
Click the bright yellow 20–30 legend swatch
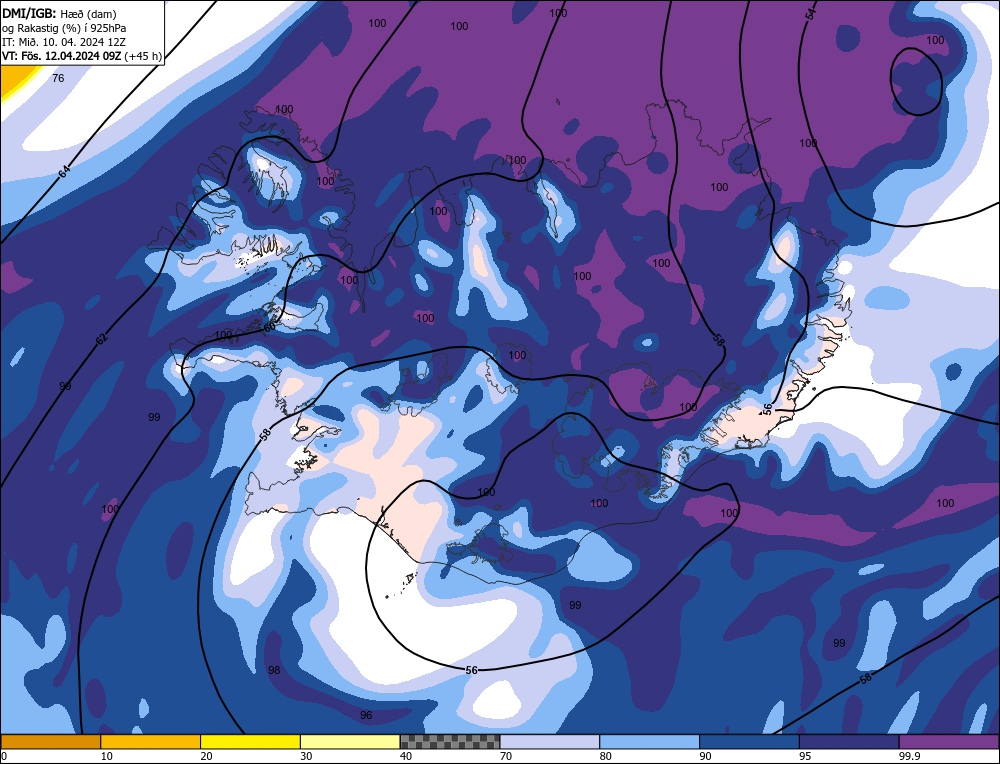tap(250, 742)
